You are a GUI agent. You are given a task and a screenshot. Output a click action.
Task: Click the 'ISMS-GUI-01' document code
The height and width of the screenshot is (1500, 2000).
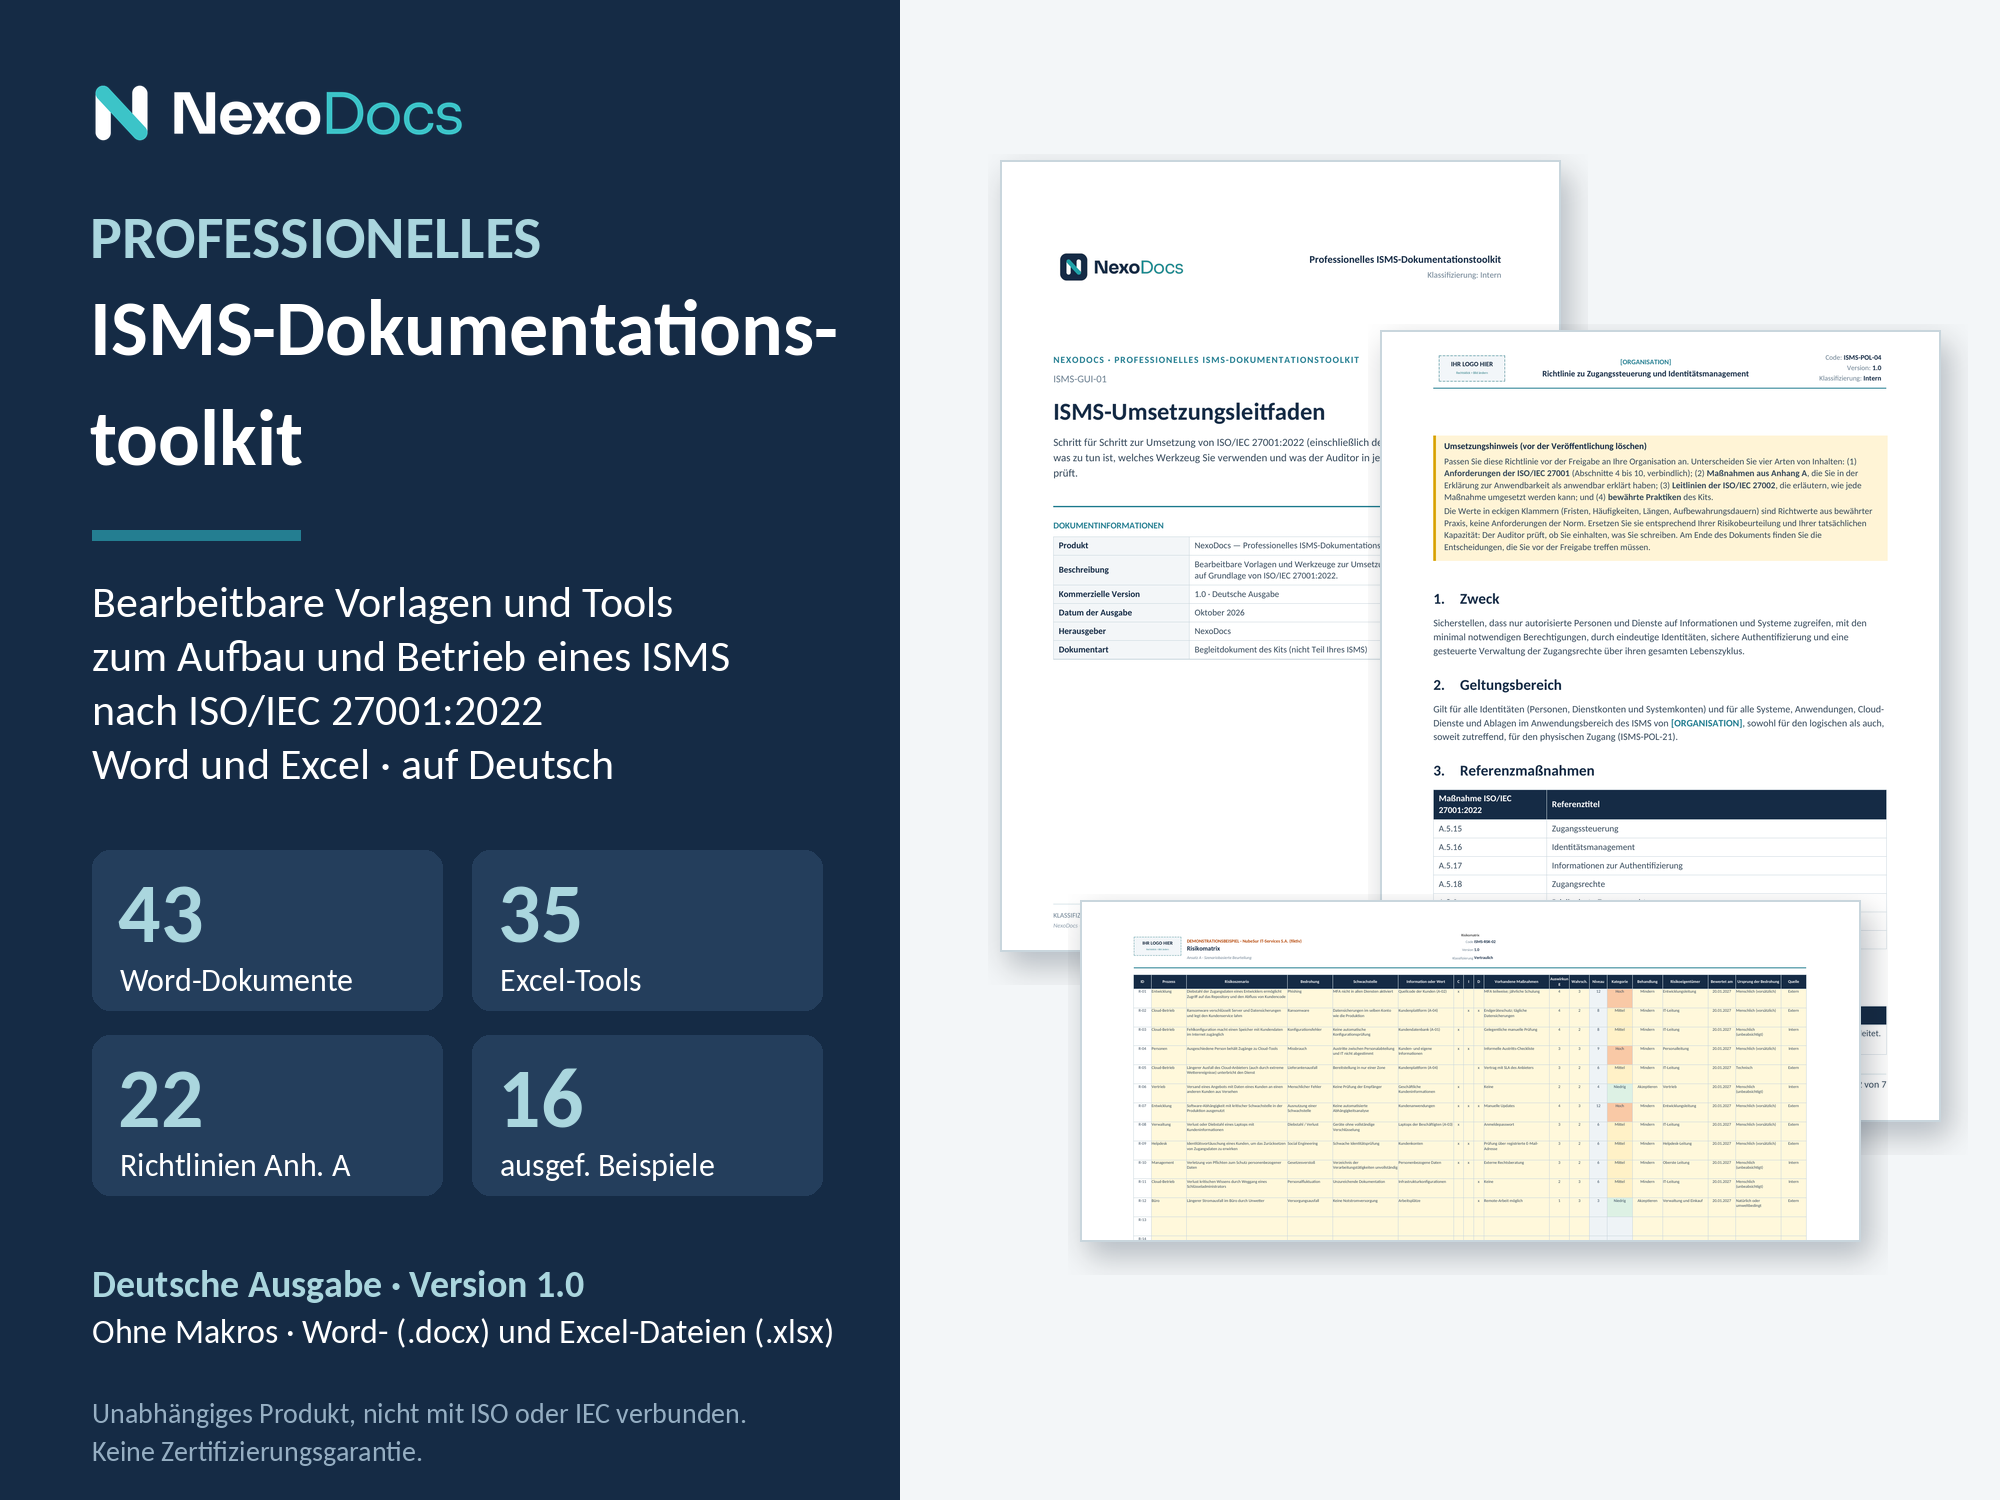(1080, 379)
